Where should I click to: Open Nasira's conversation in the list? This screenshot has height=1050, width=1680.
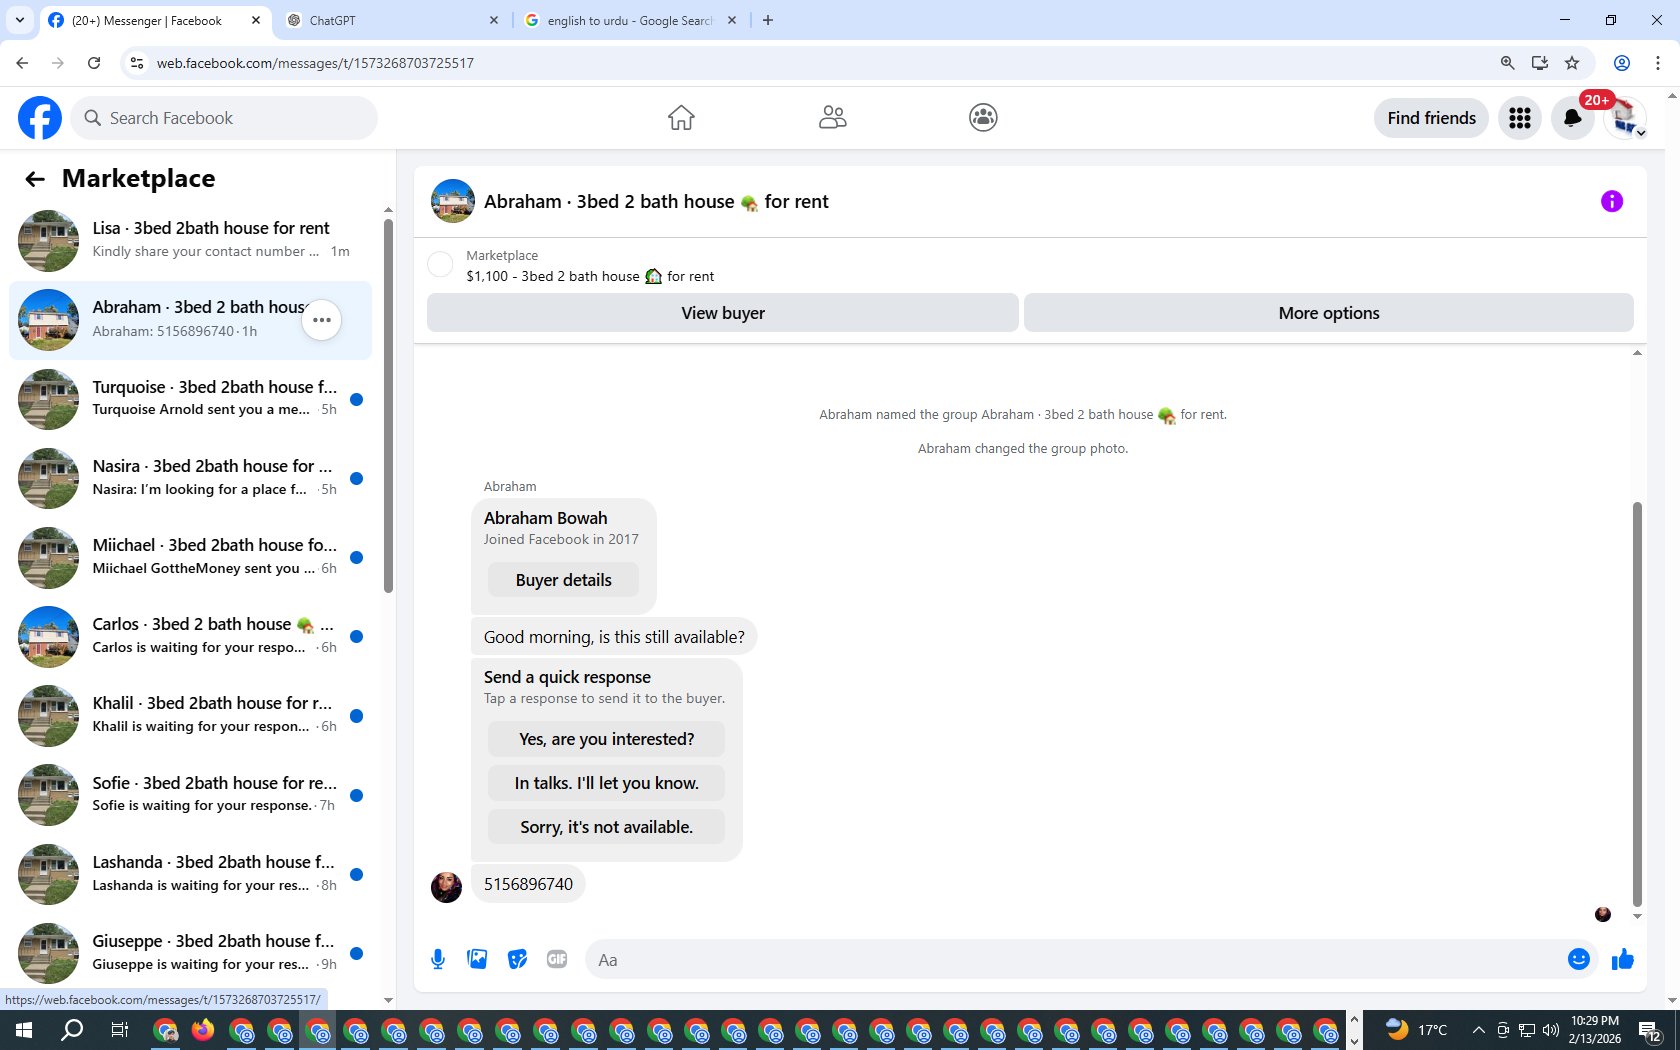[190, 478]
